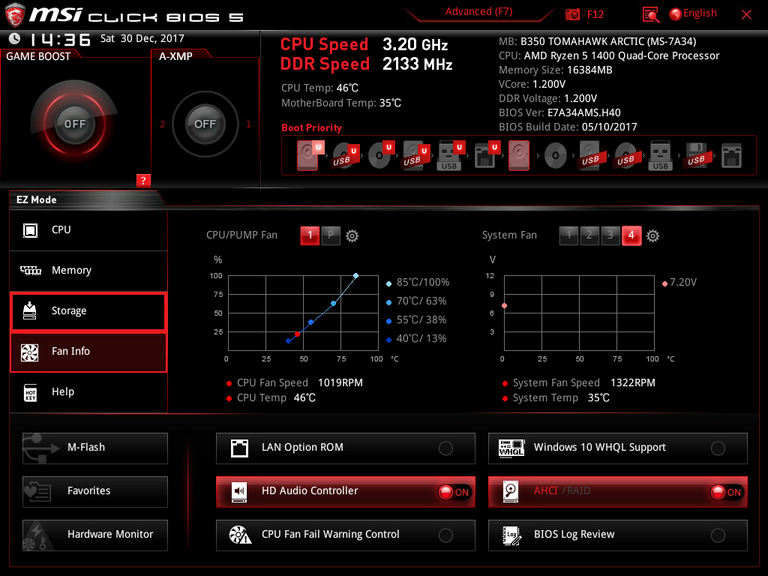The width and height of the screenshot is (768, 576).
Task: Select the legacy USB CD/DVD boot icon
Action: point(625,156)
